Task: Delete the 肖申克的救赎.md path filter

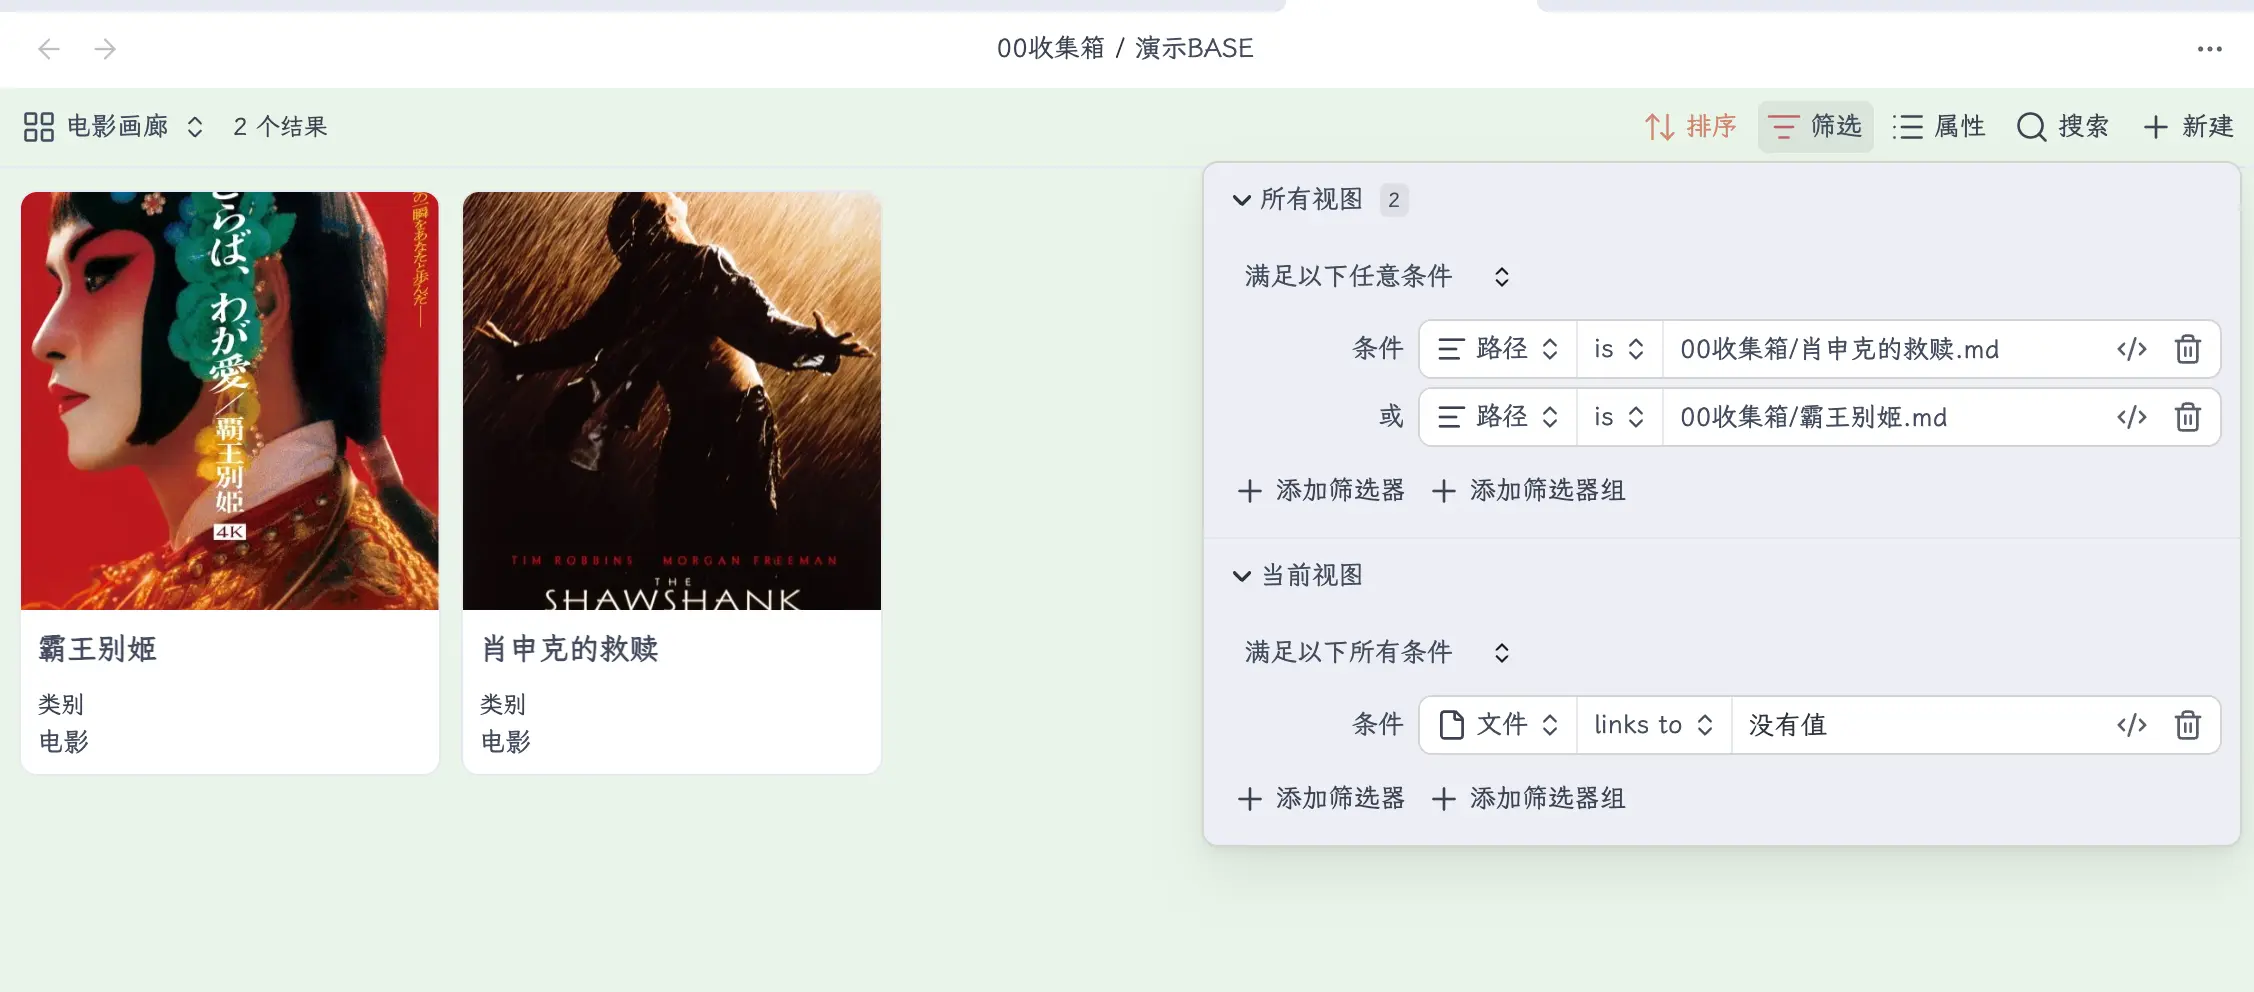Action: click(x=2187, y=349)
